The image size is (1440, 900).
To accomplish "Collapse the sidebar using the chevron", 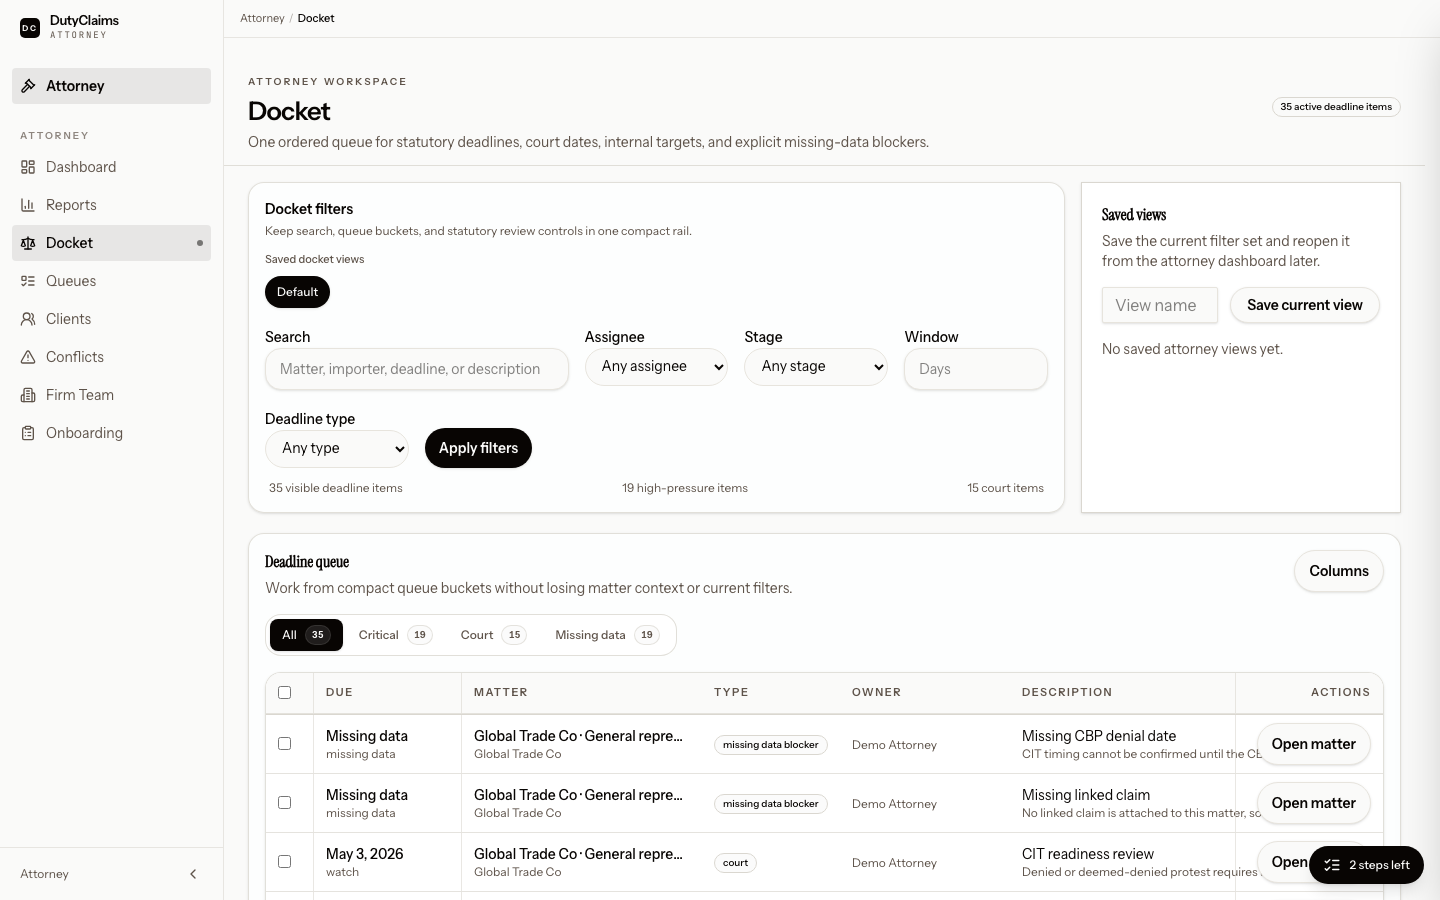I will pos(193,874).
